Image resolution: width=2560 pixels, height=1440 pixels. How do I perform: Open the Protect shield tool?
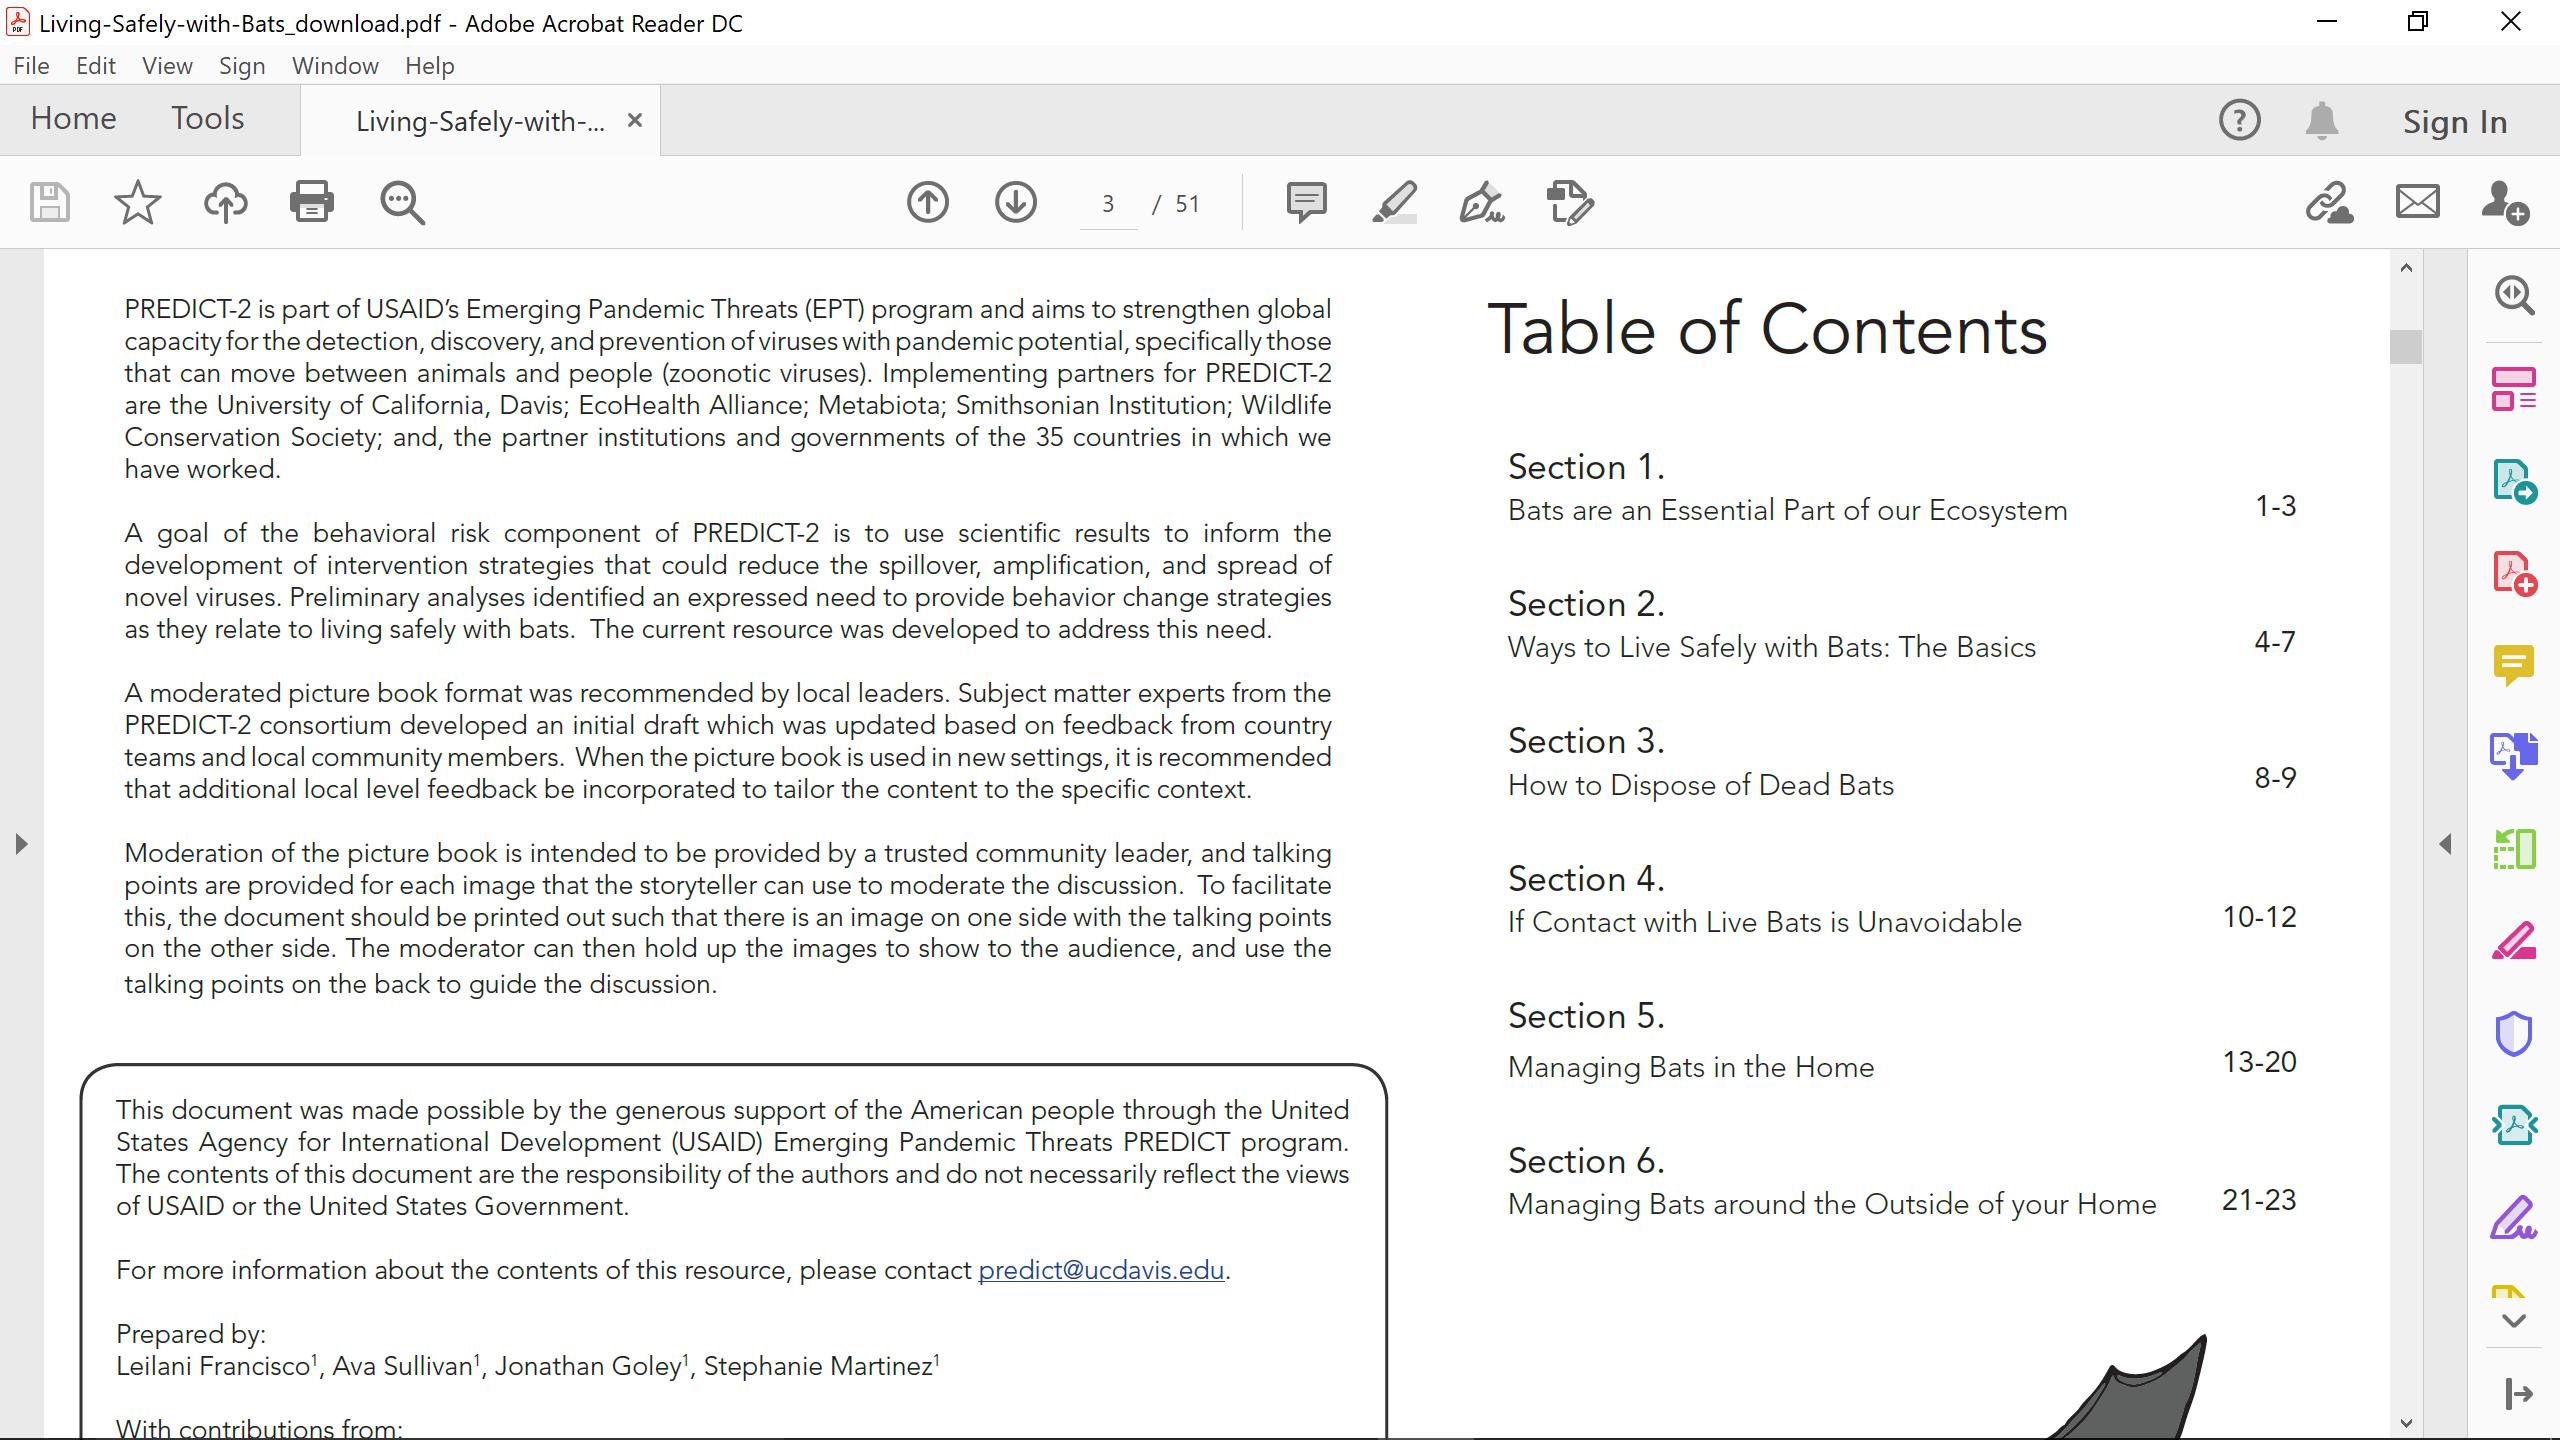click(x=2513, y=1034)
